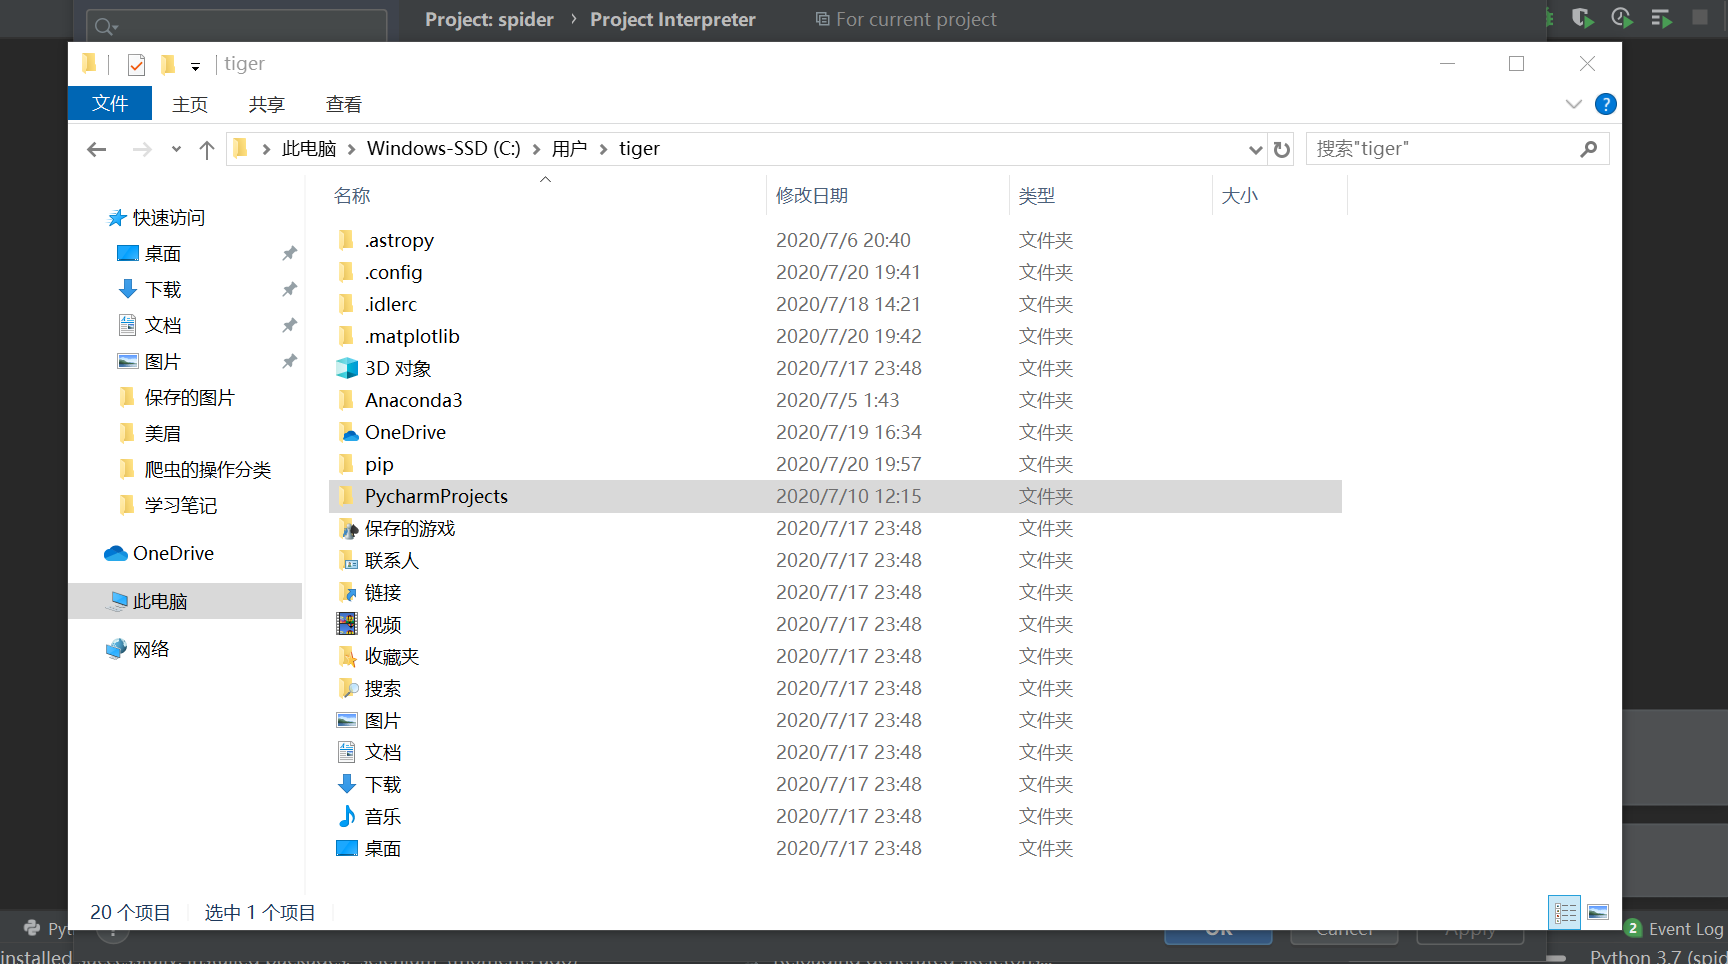Click the 音乐 folder icon
This screenshot has height=964, width=1728.
tap(347, 816)
